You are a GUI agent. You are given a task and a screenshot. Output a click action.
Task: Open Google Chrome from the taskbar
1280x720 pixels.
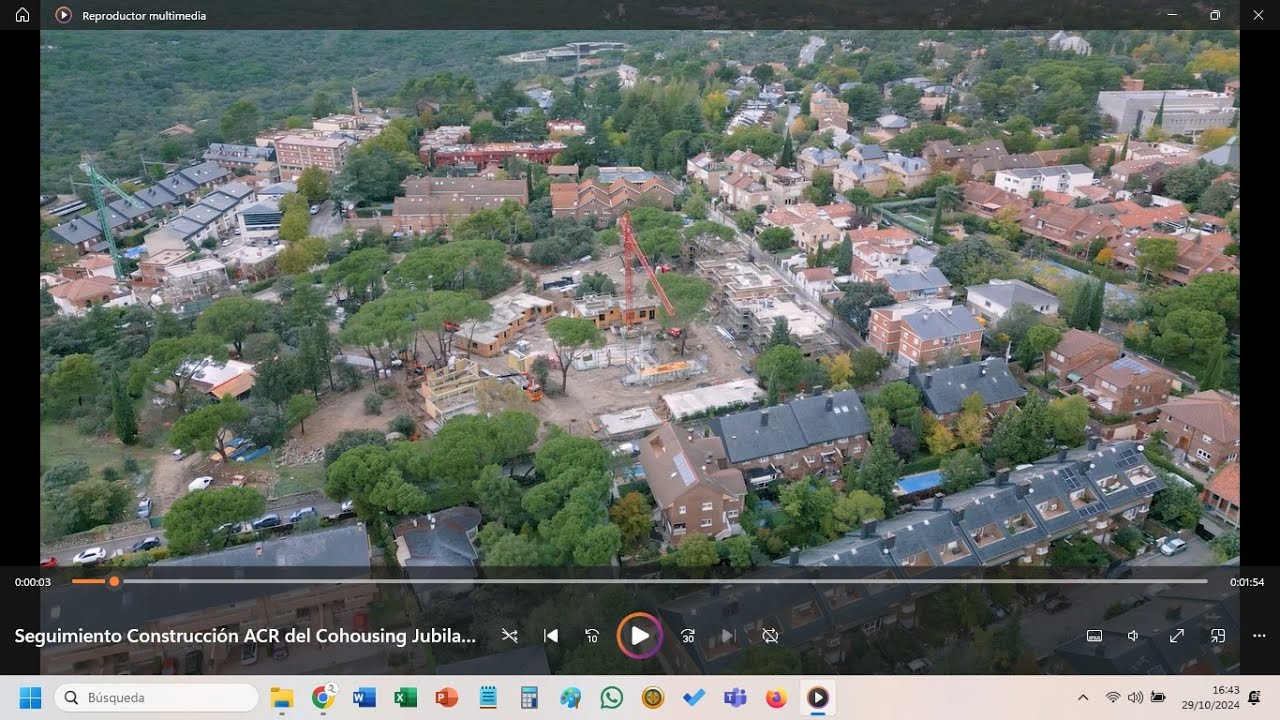click(323, 697)
